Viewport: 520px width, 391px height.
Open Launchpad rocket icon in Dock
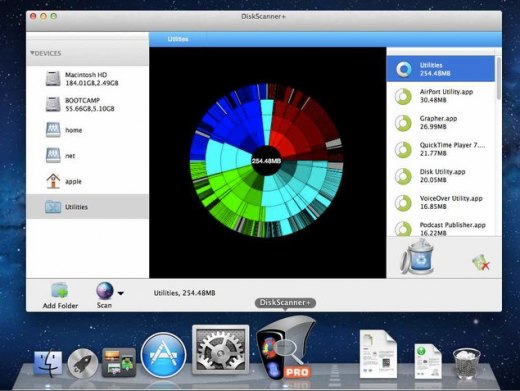click(x=83, y=363)
